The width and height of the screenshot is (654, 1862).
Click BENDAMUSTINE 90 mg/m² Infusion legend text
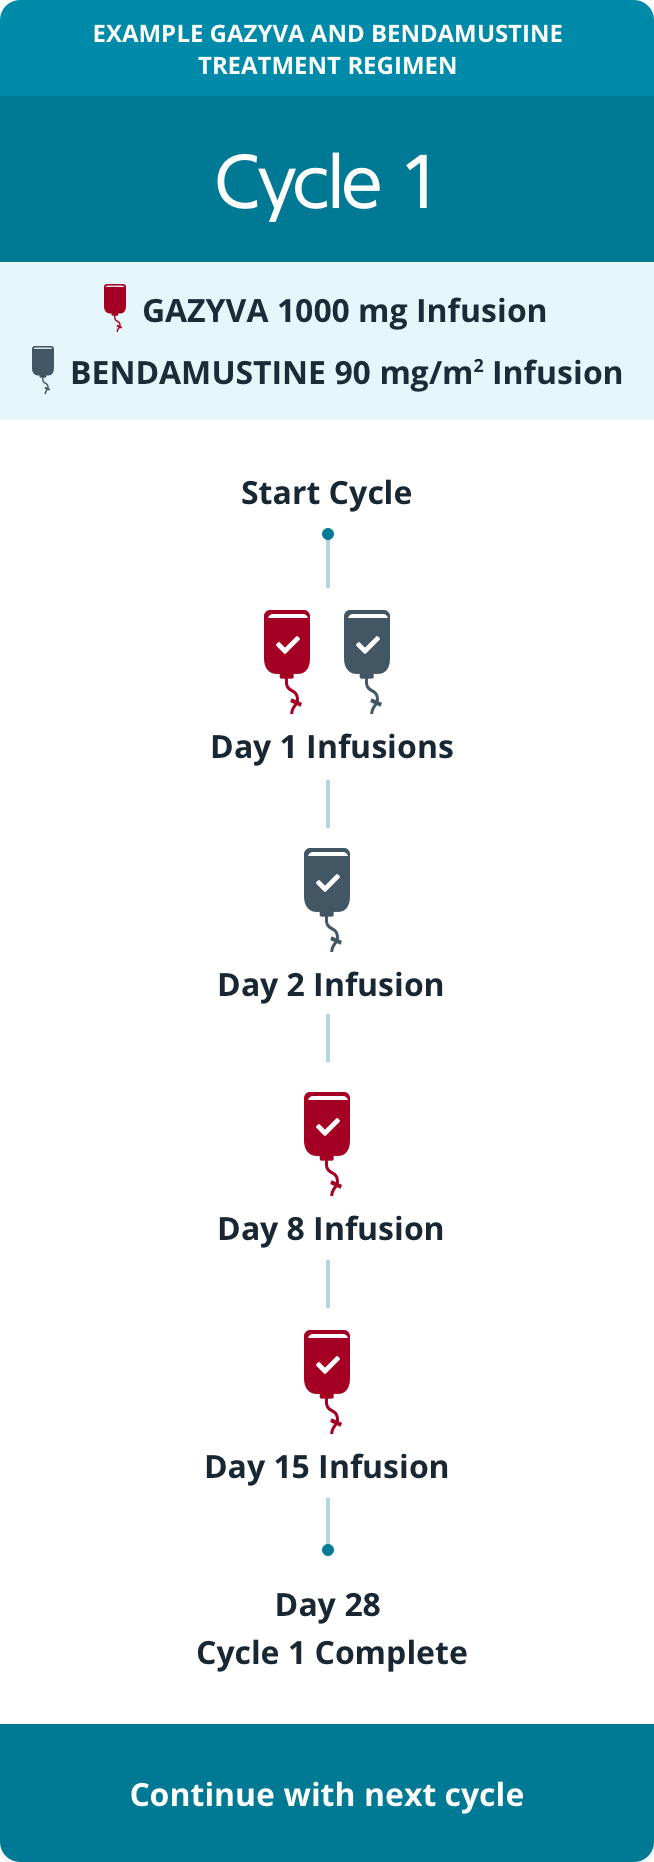pyautogui.click(x=347, y=373)
